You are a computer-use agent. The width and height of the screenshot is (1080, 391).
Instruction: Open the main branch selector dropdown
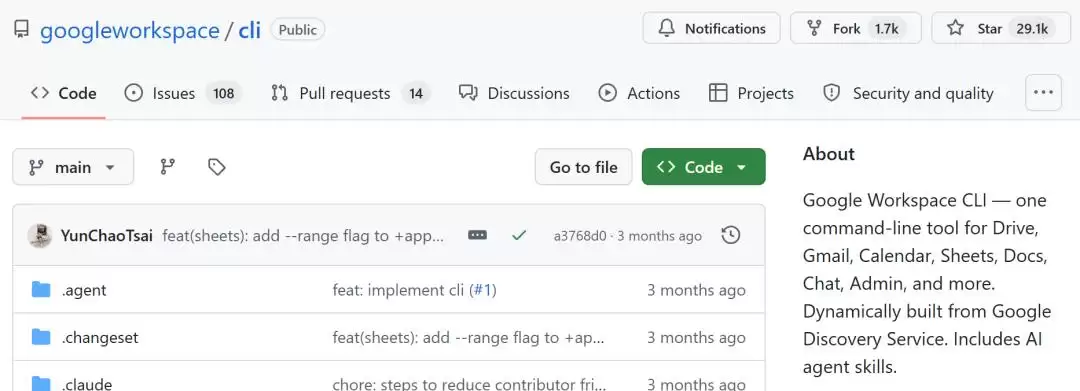[x=73, y=167]
